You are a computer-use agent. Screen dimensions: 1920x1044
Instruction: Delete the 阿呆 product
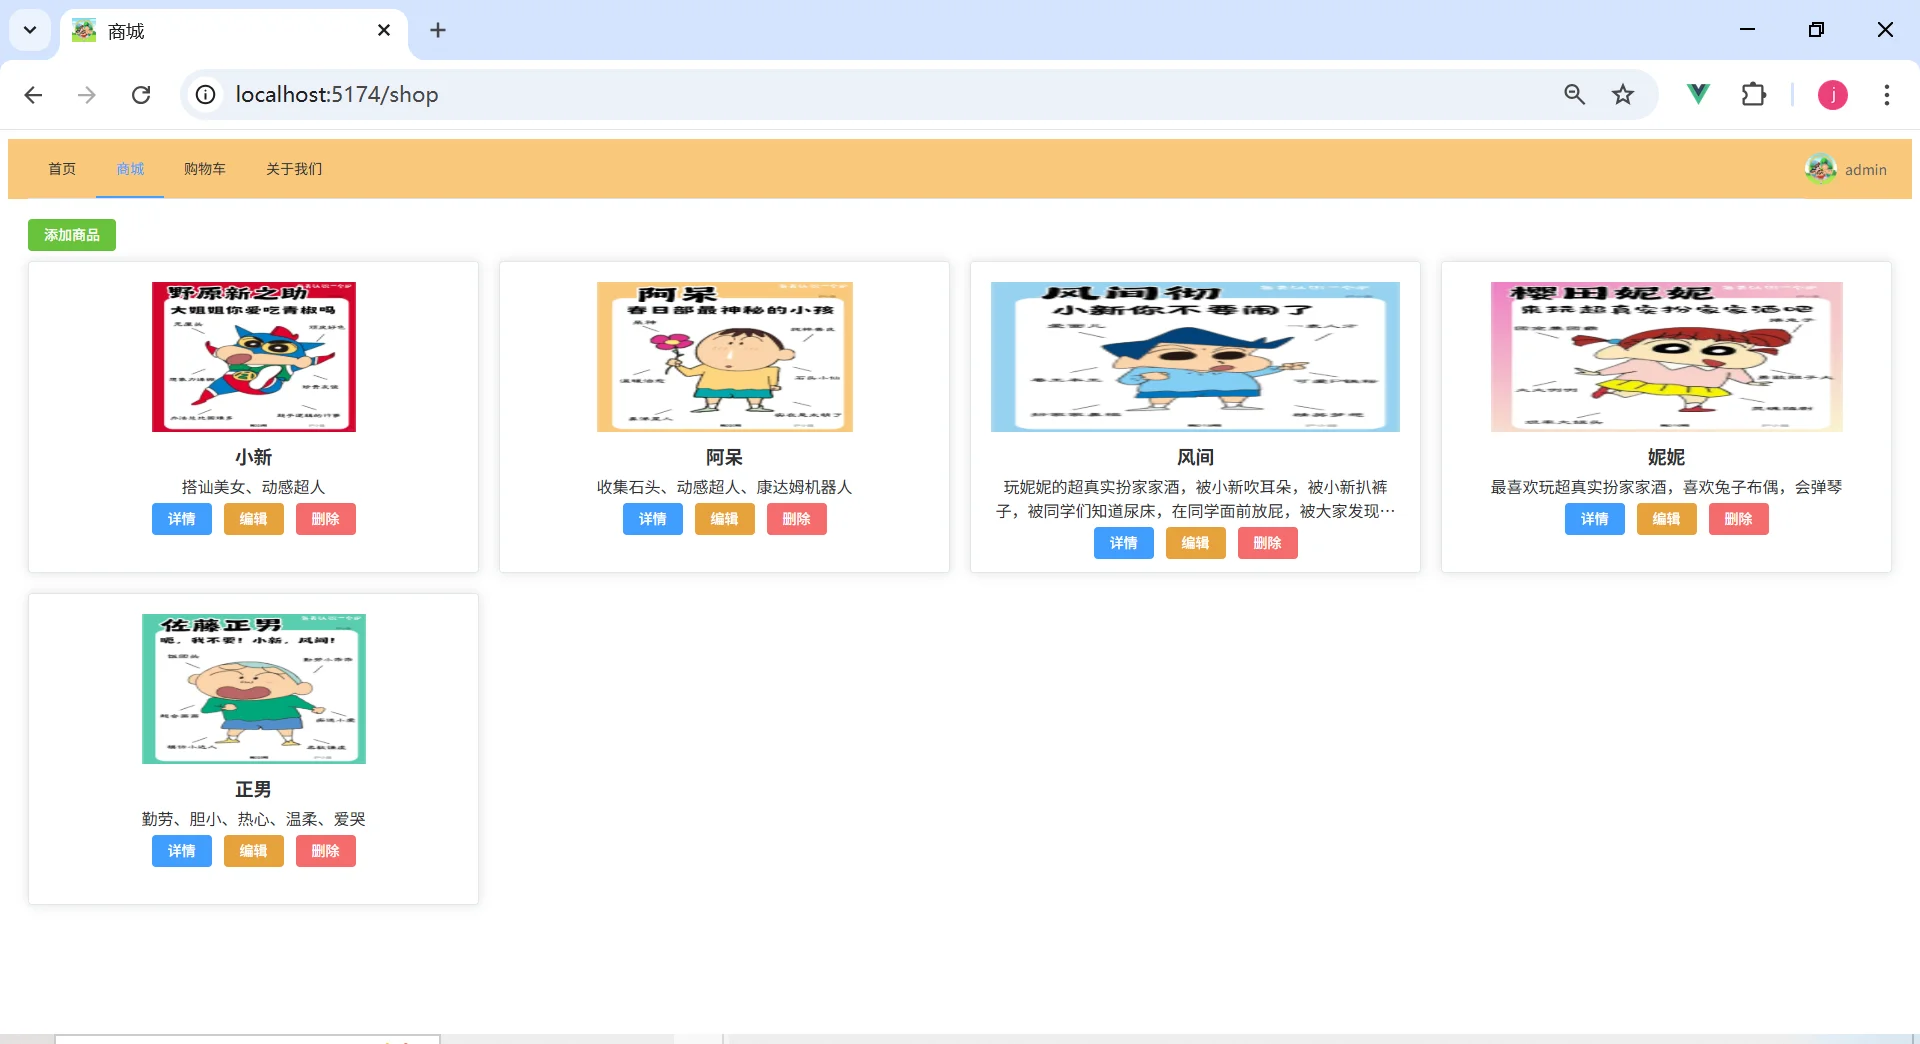797,519
